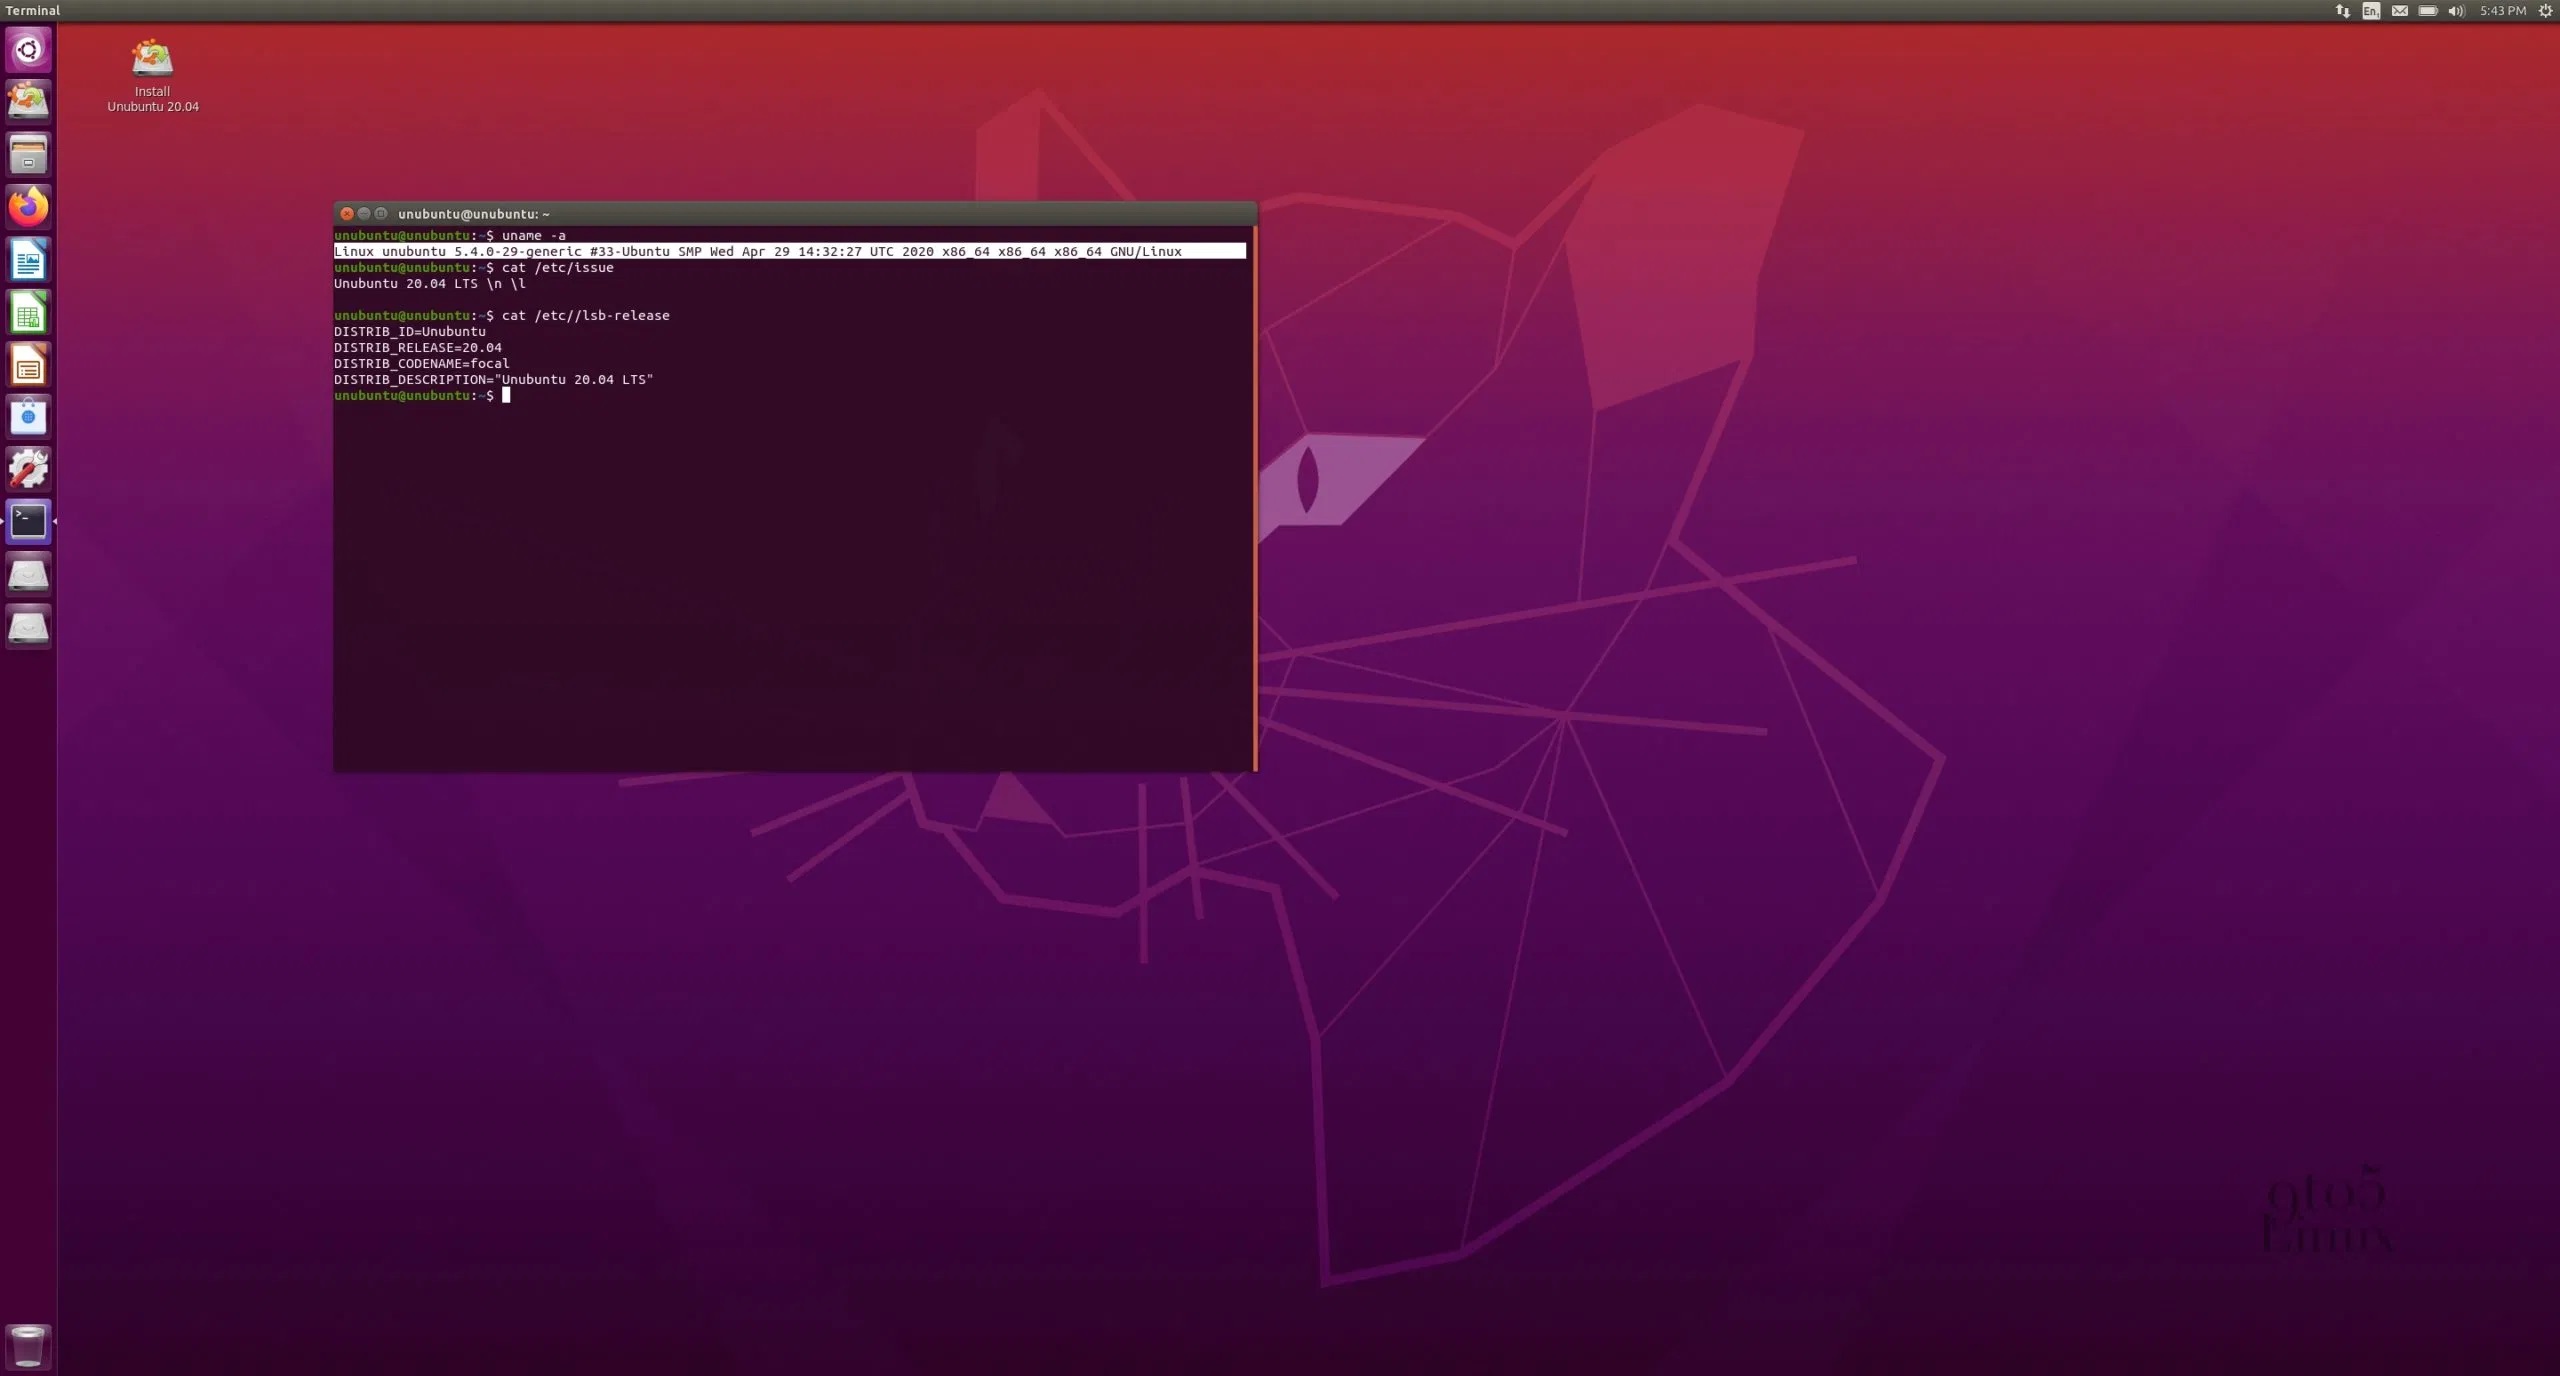This screenshot has width=2560, height=1376.
Task: Click the DISTRIB_RELEASE=20.04 line
Action: pos(418,348)
